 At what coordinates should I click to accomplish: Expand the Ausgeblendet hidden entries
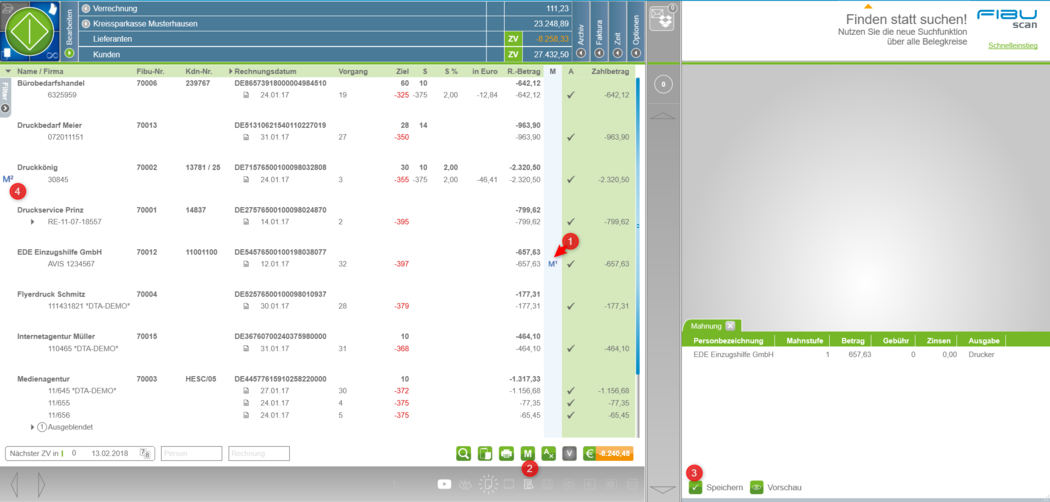tap(32, 427)
